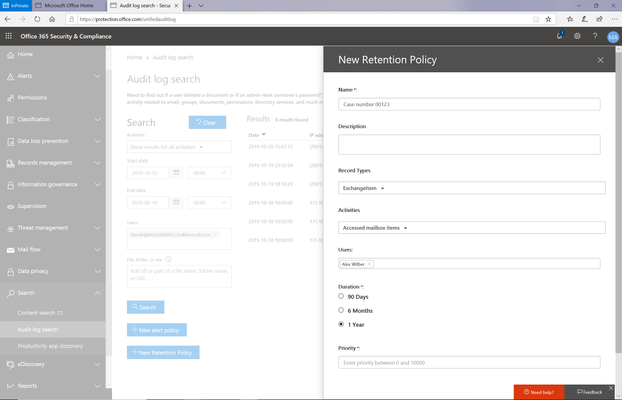Click the Classification icon in sidebar

(11, 120)
